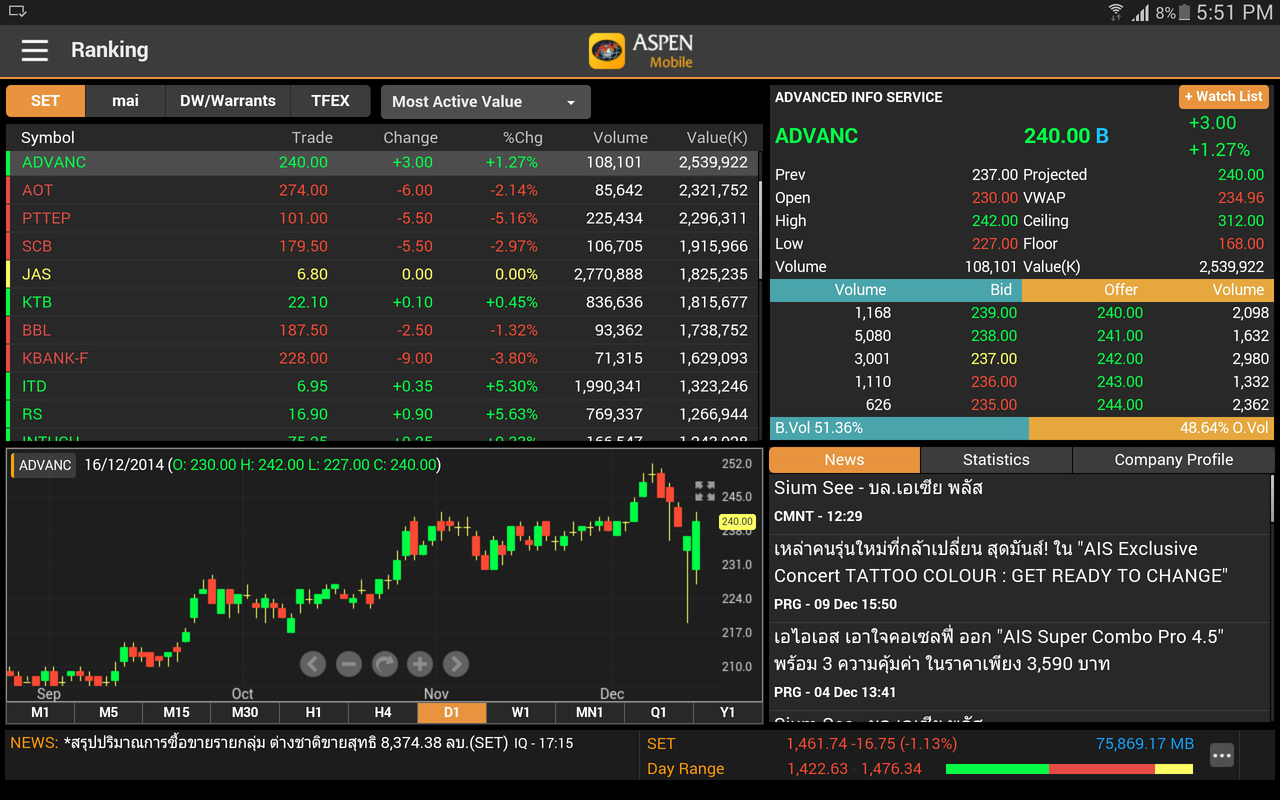Pan chart left with back arrow
This screenshot has height=800, width=1280.
click(x=313, y=663)
